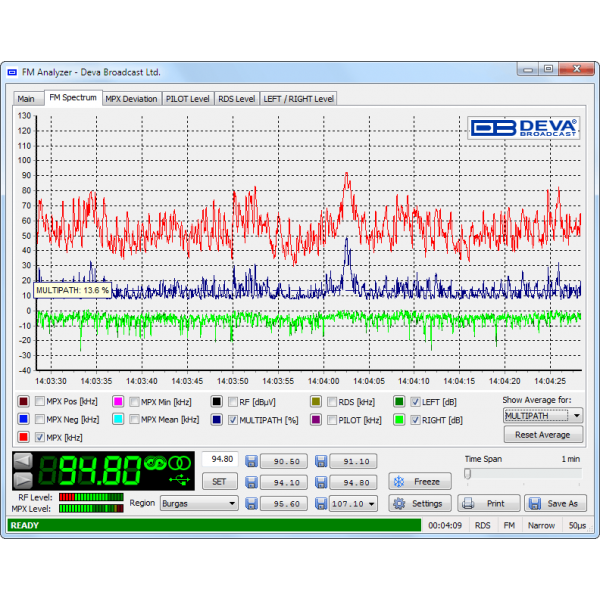The image size is (600, 600).
Task: Save current frequency to the 94.10 preset
Action: (x=251, y=482)
